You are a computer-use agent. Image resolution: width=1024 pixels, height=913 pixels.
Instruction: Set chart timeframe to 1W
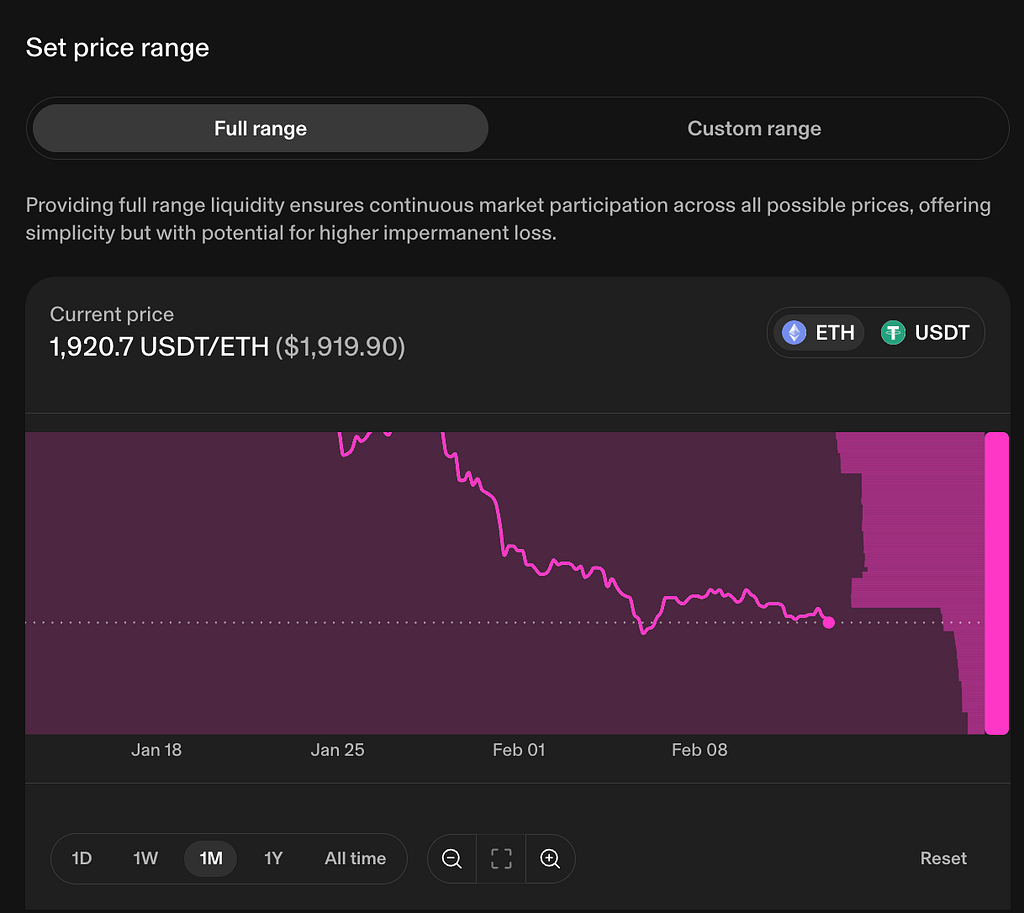(146, 858)
